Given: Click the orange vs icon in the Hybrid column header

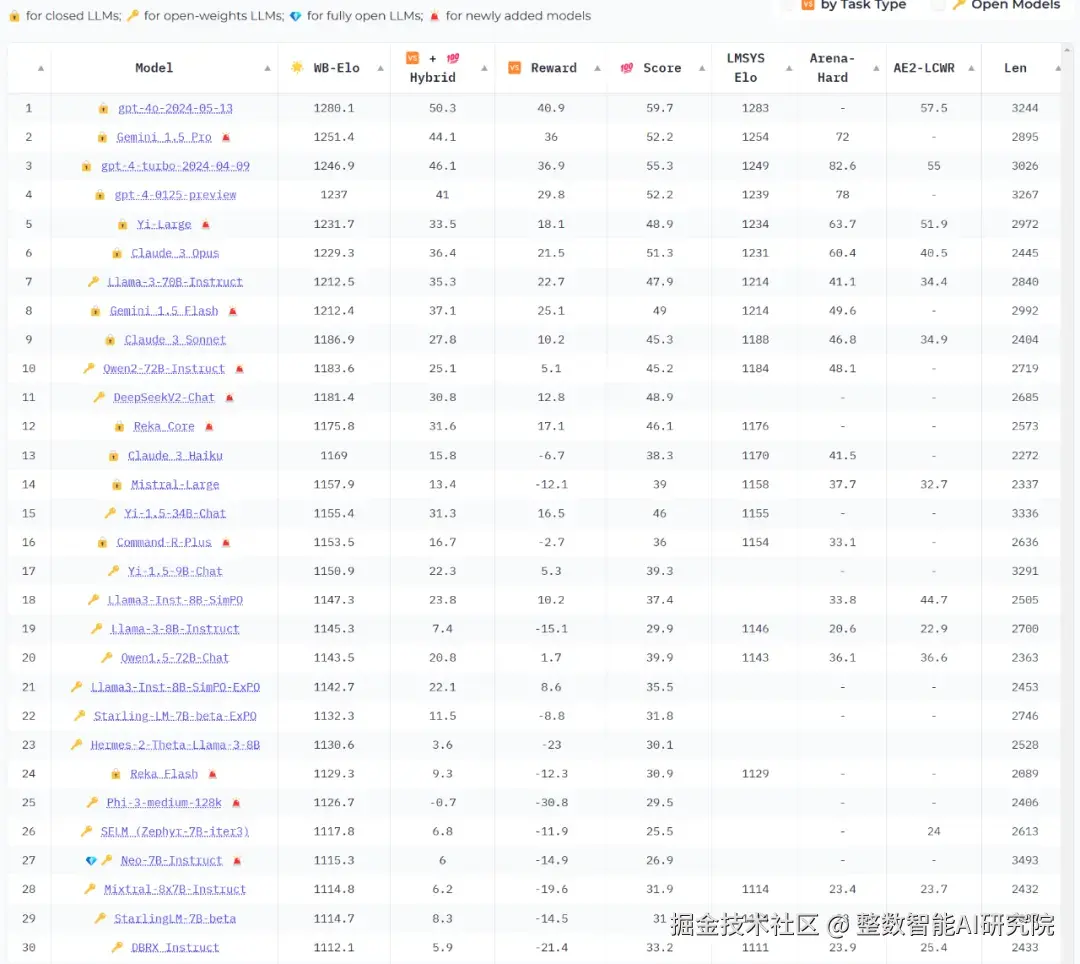Looking at the screenshot, I should click(412, 59).
